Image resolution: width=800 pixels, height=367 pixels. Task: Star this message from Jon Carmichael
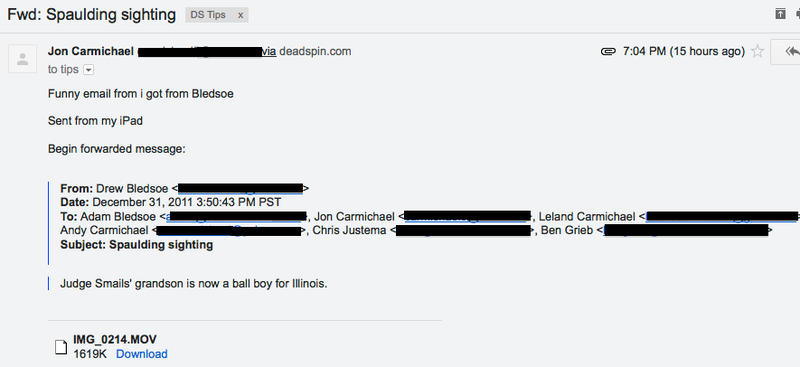[x=758, y=52]
